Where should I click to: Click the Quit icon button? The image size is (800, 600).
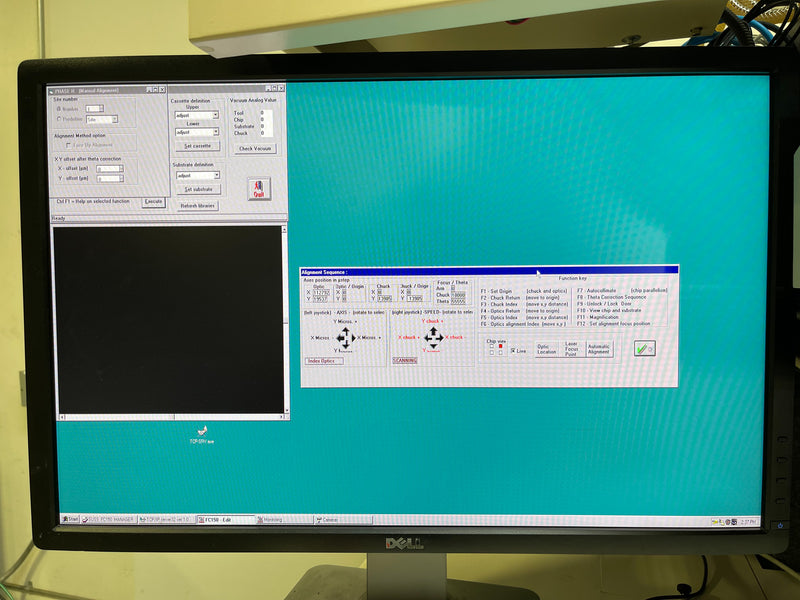[258, 189]
